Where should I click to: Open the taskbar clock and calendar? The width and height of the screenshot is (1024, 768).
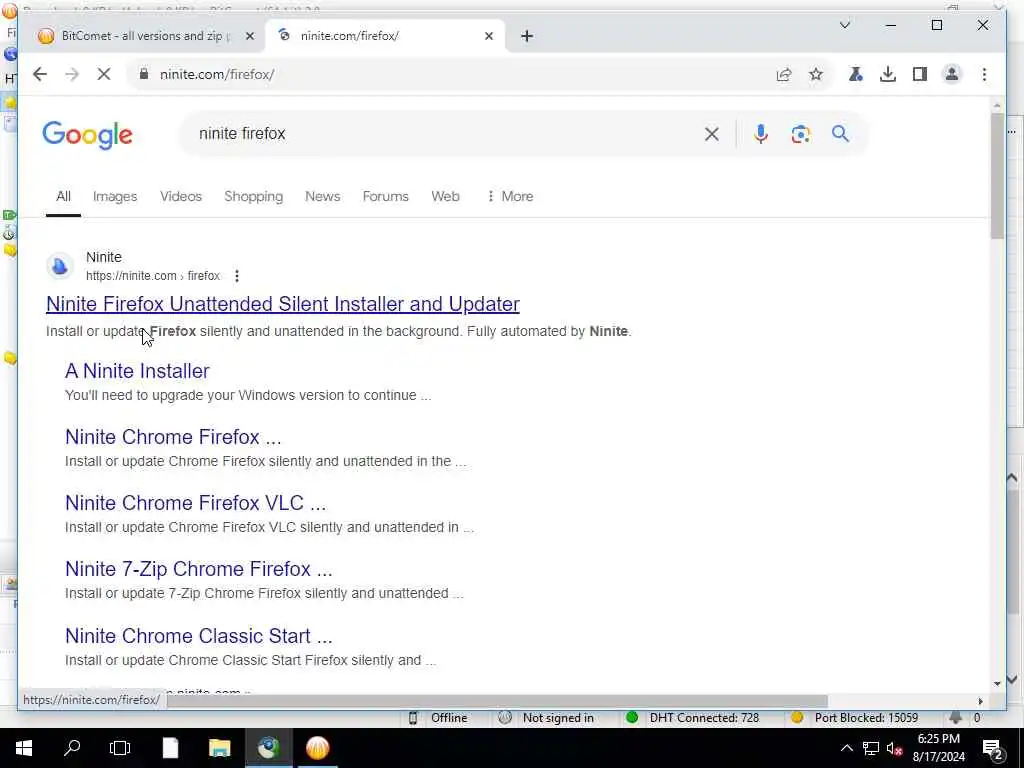pyautogui.click(x=938, y=748)
